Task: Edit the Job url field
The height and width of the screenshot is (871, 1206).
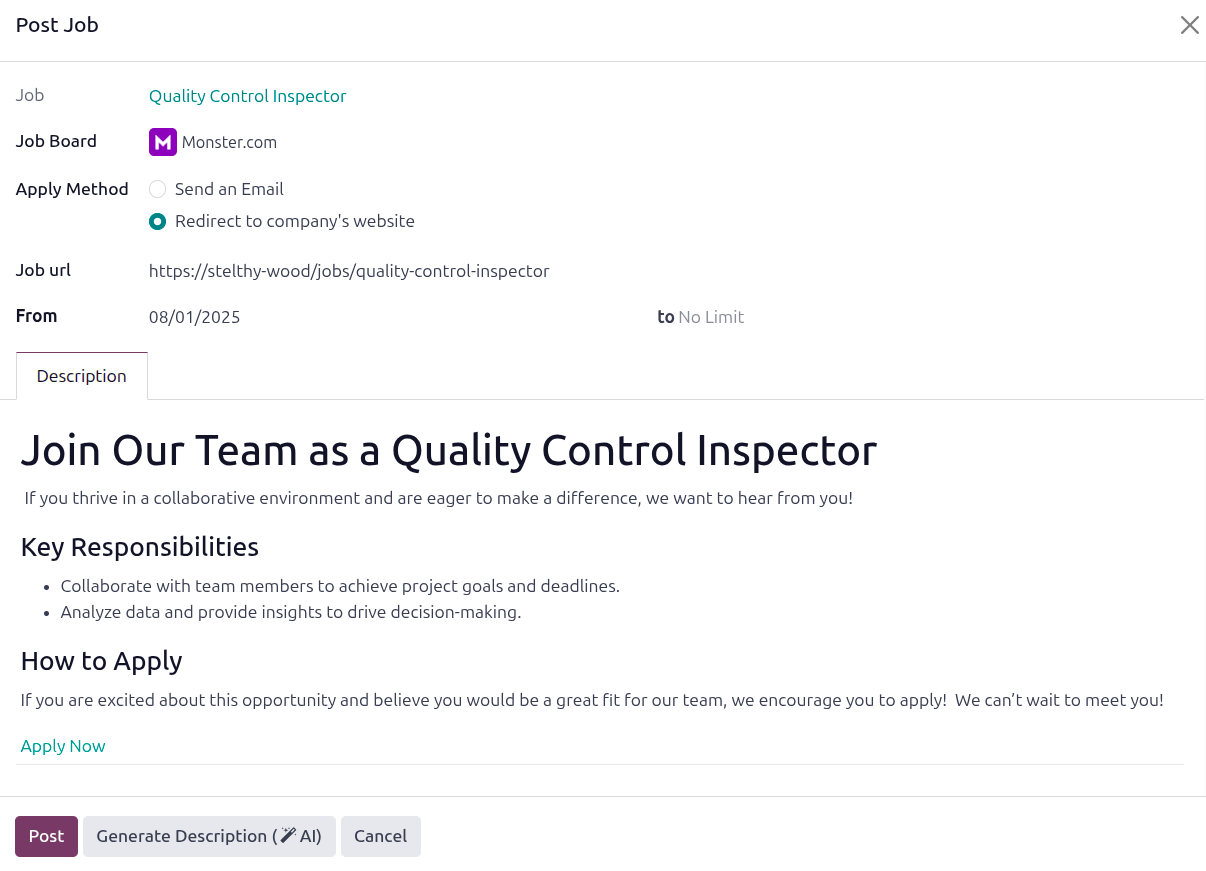Action: [x=349, y=271]
